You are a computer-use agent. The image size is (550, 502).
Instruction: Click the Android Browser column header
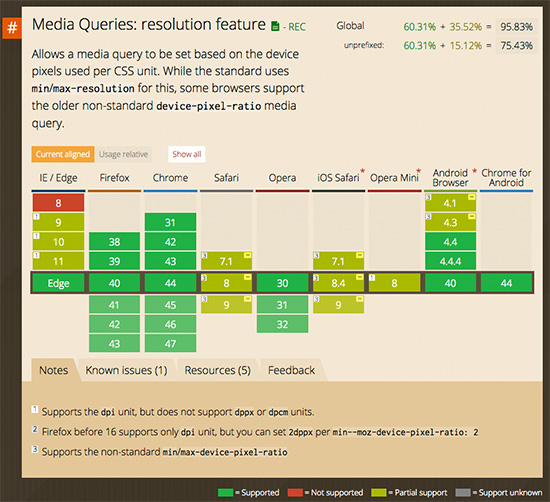pyautogui.click(x=450, y=178)
